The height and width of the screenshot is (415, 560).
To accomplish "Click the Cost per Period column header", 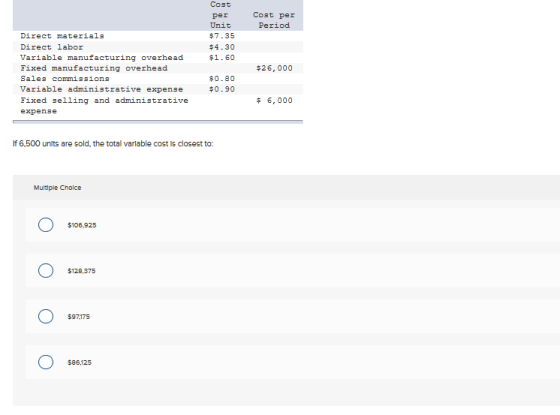I will (x=274, y=20).
